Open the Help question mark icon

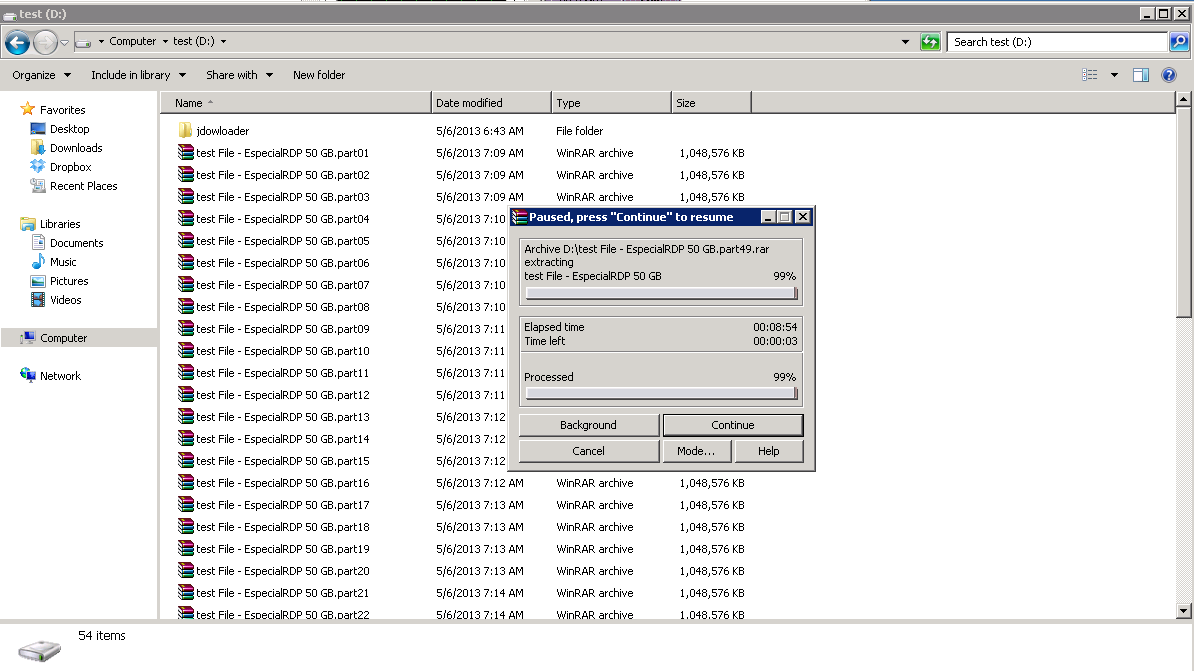1168,75
